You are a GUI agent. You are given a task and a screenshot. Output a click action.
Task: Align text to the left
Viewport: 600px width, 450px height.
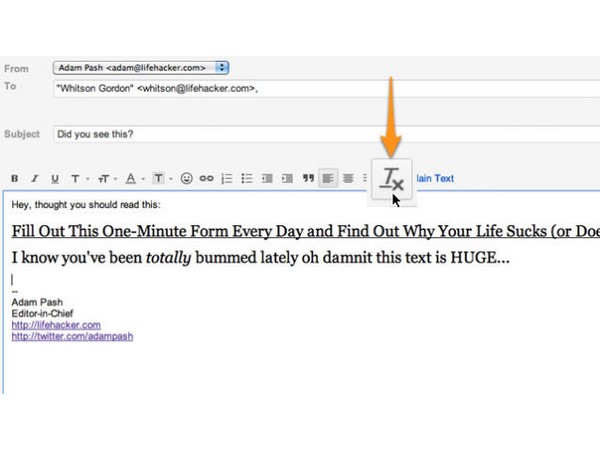click(328, 179)
